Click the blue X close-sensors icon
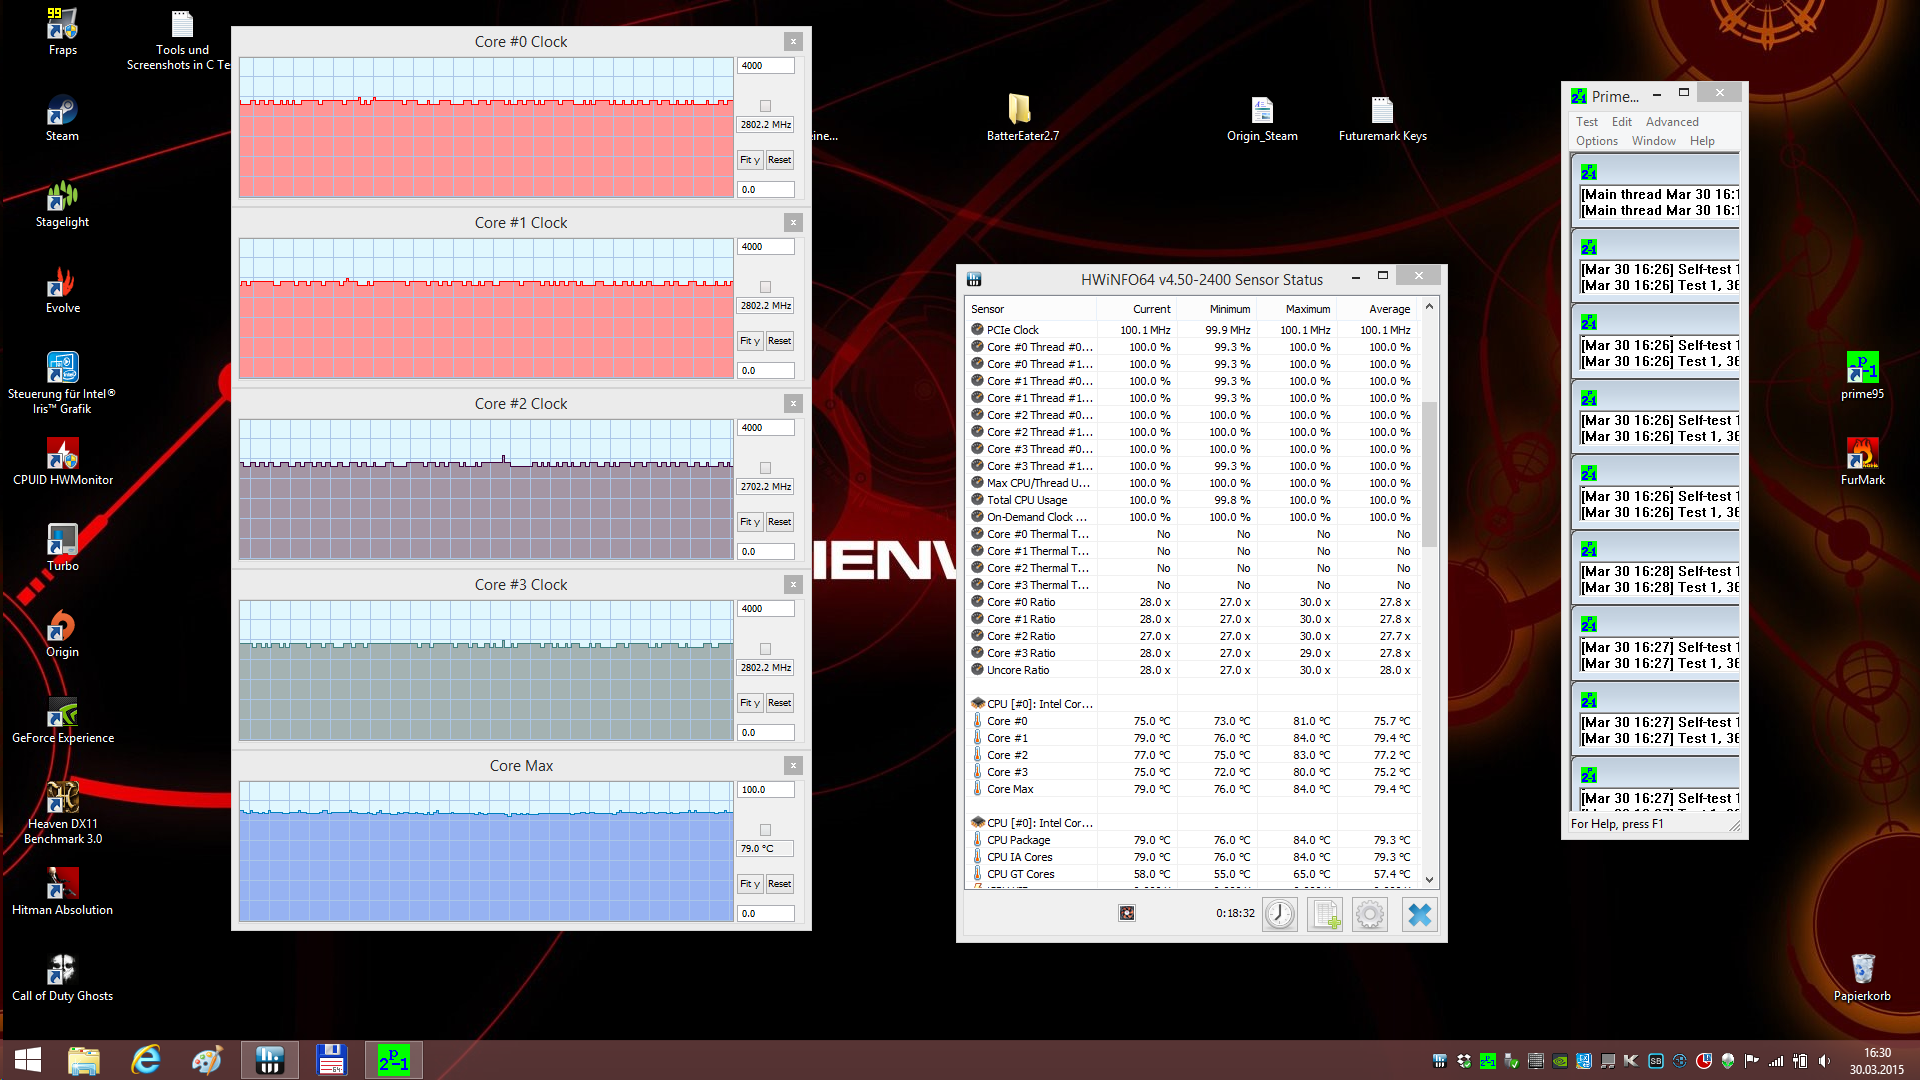The width and height of the screenshot is (1920, 1080). tap(1419, 914)
